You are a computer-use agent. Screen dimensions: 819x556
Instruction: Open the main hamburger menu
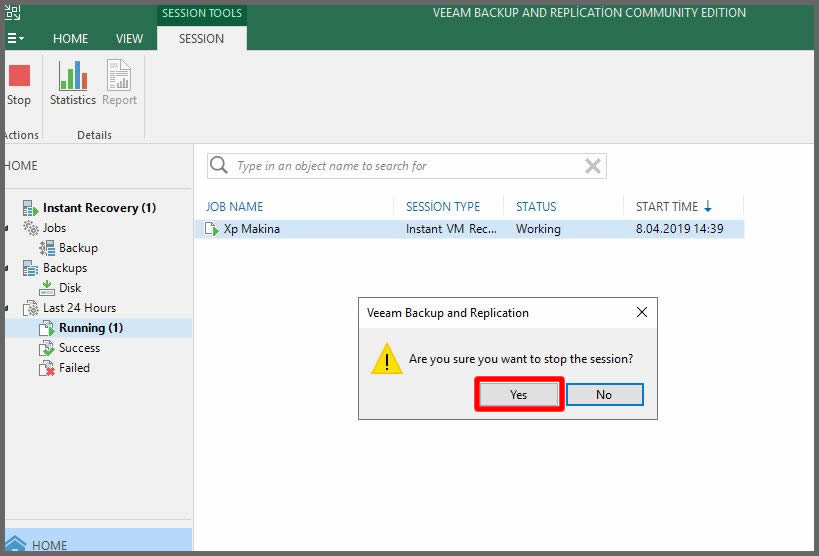pos(15,39)
